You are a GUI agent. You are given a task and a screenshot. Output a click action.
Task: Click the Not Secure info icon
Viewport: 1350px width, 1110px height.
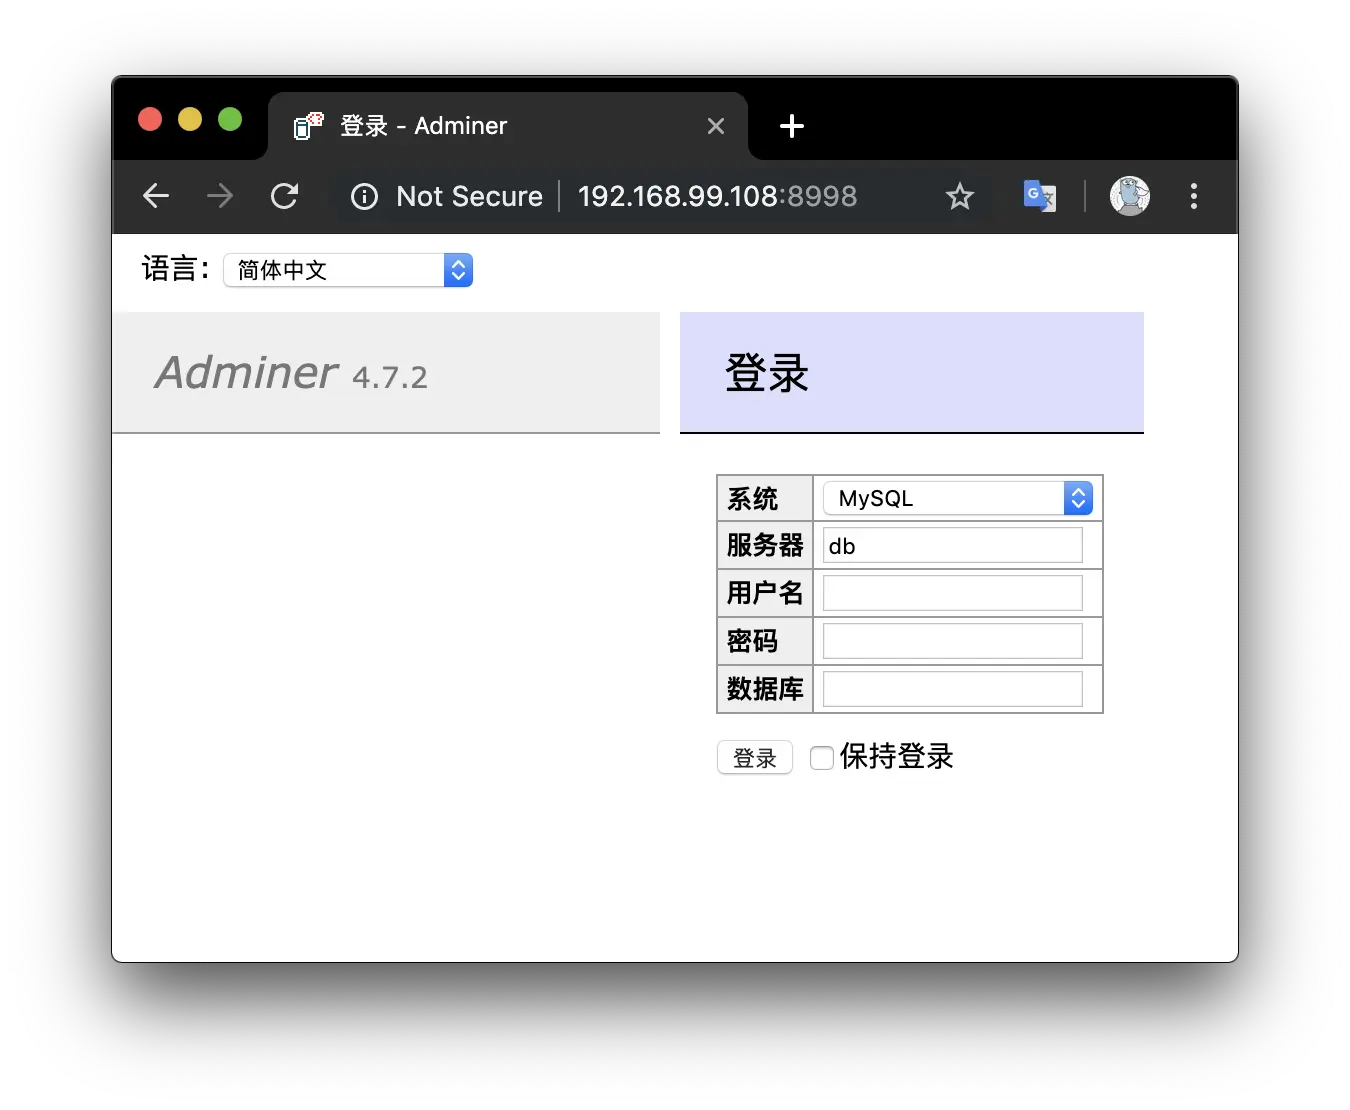[x=363, y=196]
